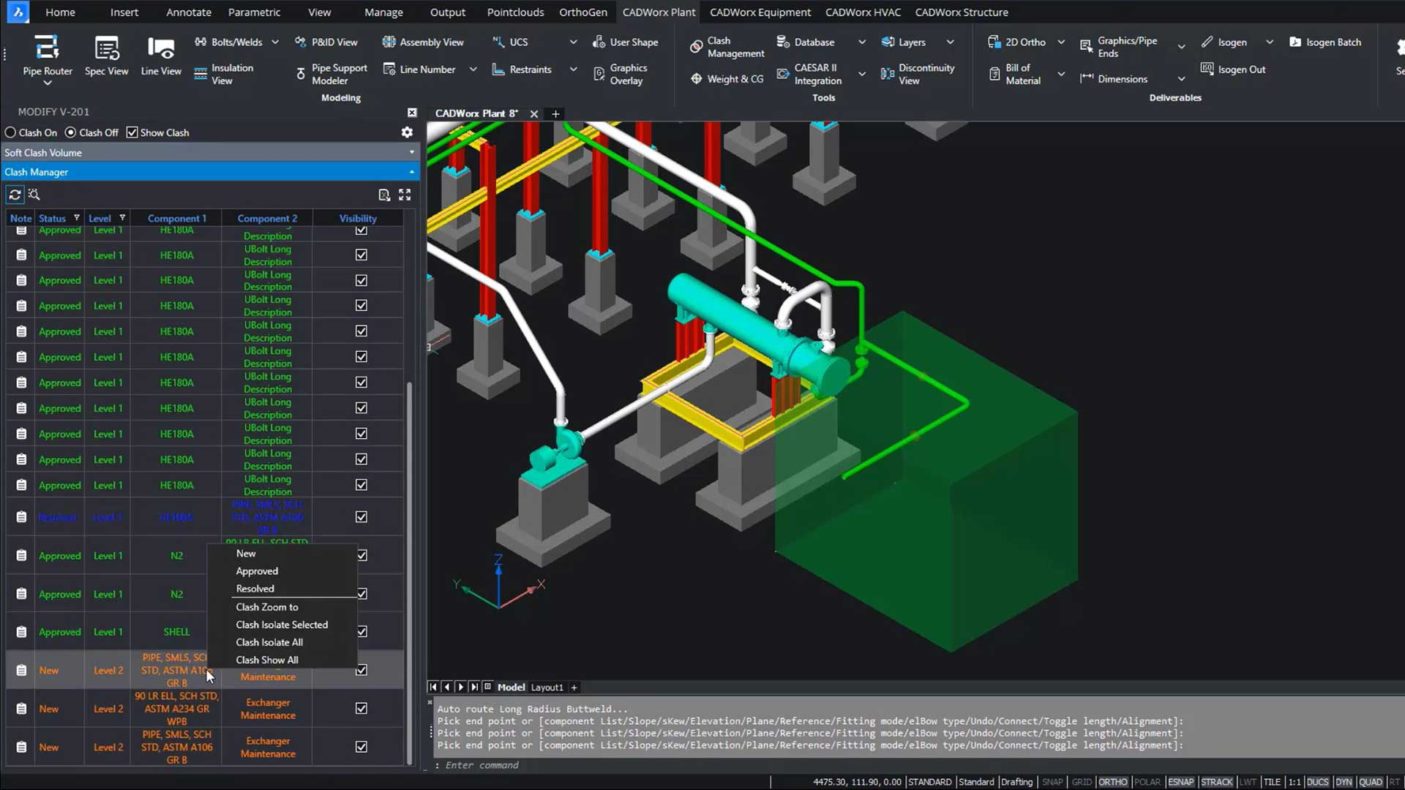
Task: Select Clash Isolate Selected menu item
Action: click(x=282, y=625)
